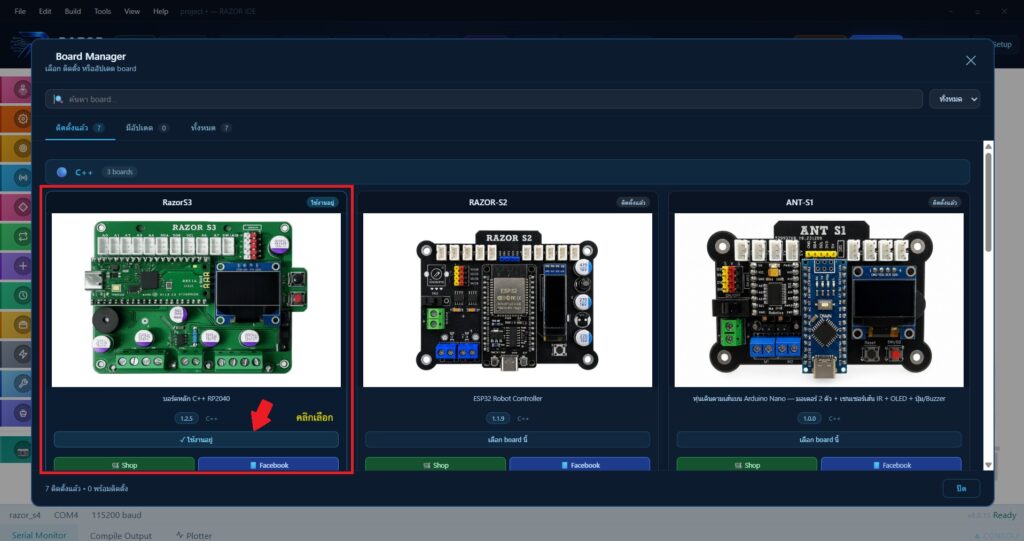Open the View menu
Screen dimensions: 1024x541
(132, 11)
